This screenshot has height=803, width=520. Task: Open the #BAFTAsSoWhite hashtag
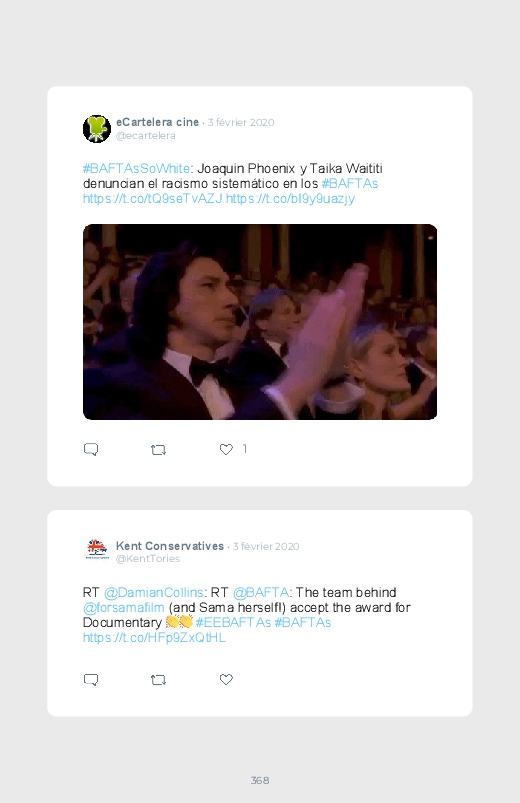coord(136,168)
